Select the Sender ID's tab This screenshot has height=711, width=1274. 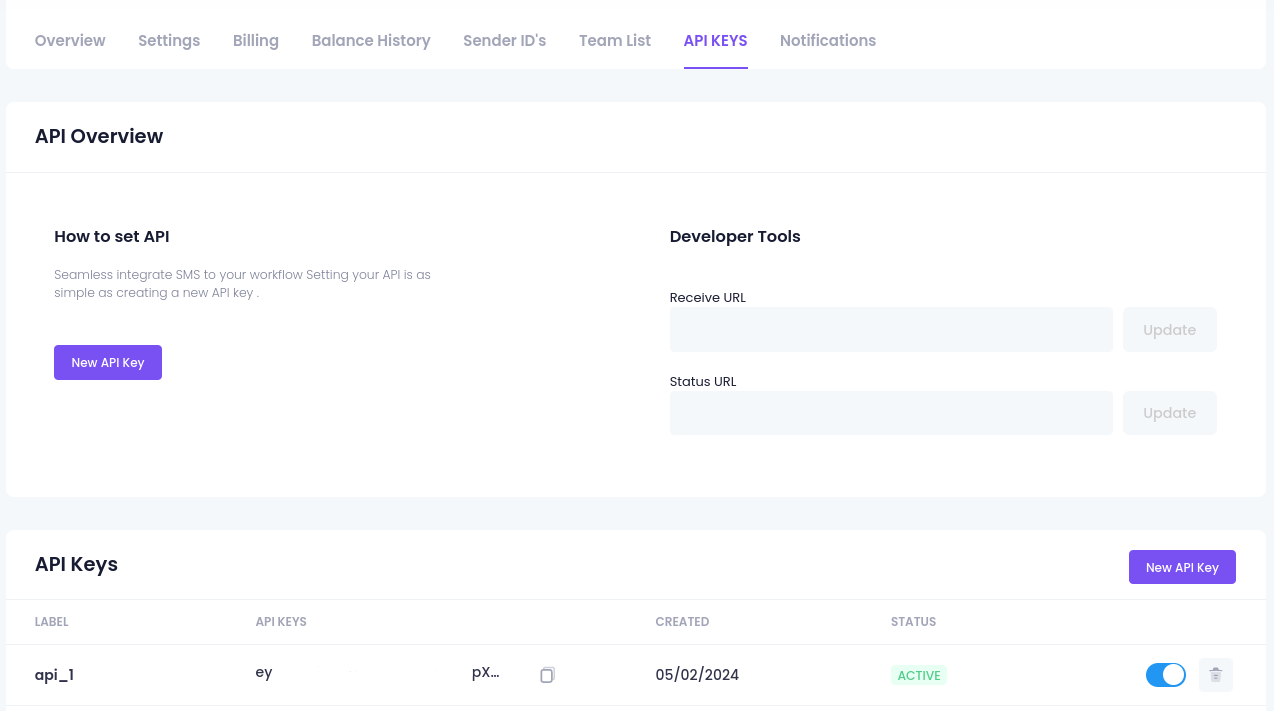tap(505, 41)
